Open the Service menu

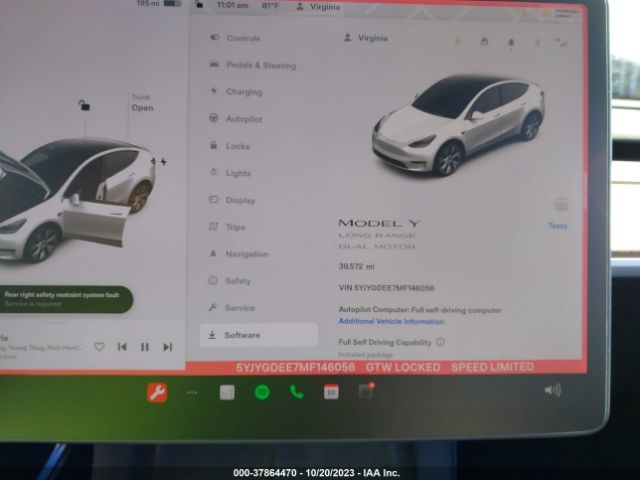[x=232, y=308]
